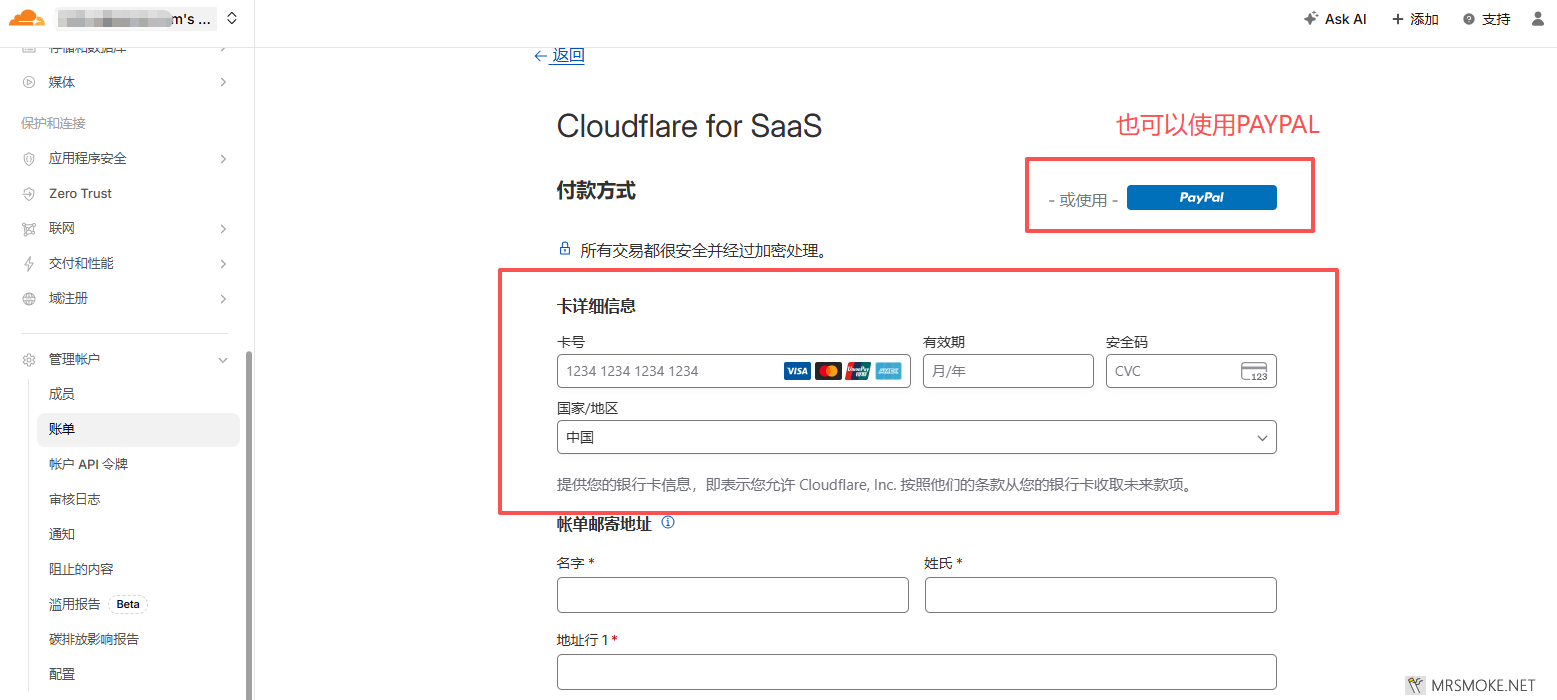Open 帐户 API 令牌 page
Image resolution: width=1557 pixels, height=700 pixels.
88,464
